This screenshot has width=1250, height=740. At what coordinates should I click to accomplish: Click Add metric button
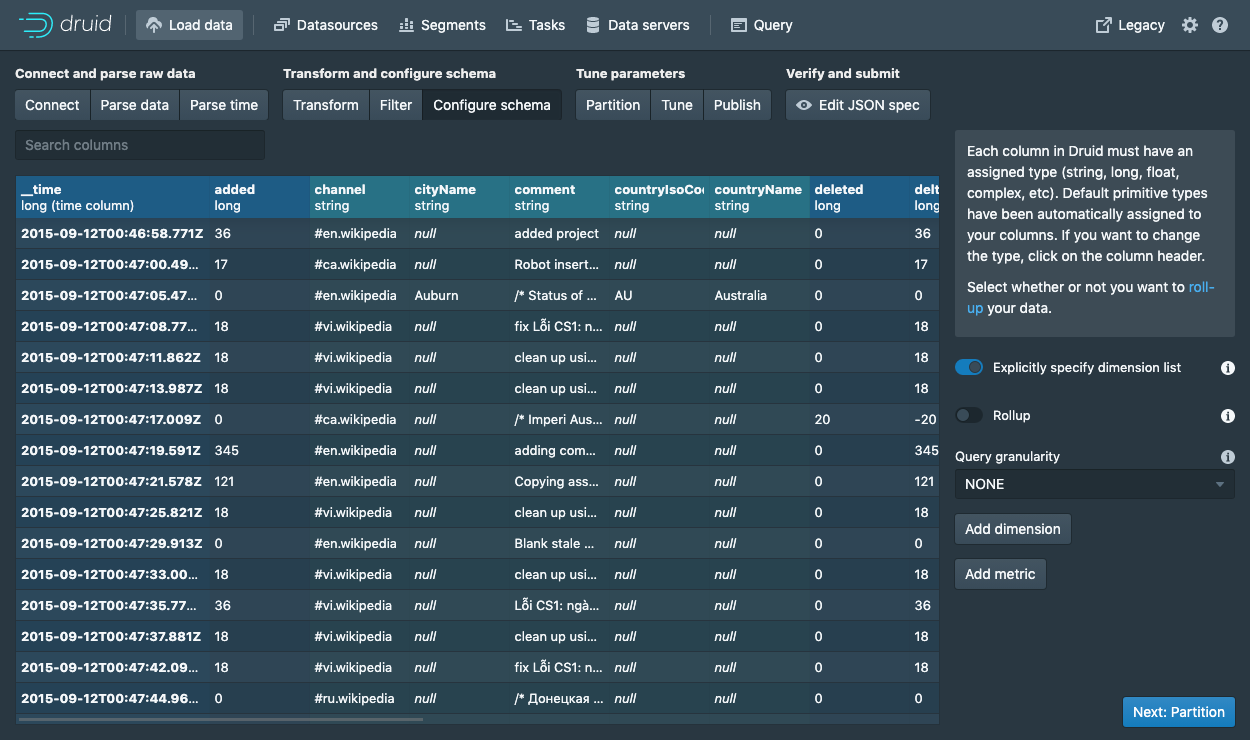point(1000,574)
